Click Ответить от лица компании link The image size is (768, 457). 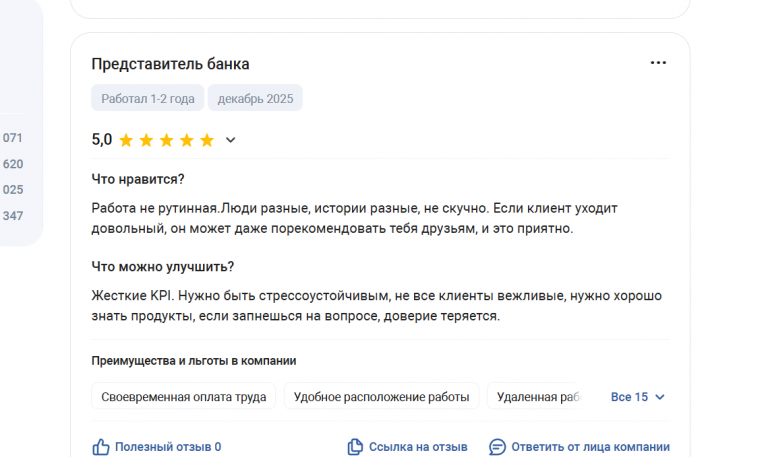590,447
